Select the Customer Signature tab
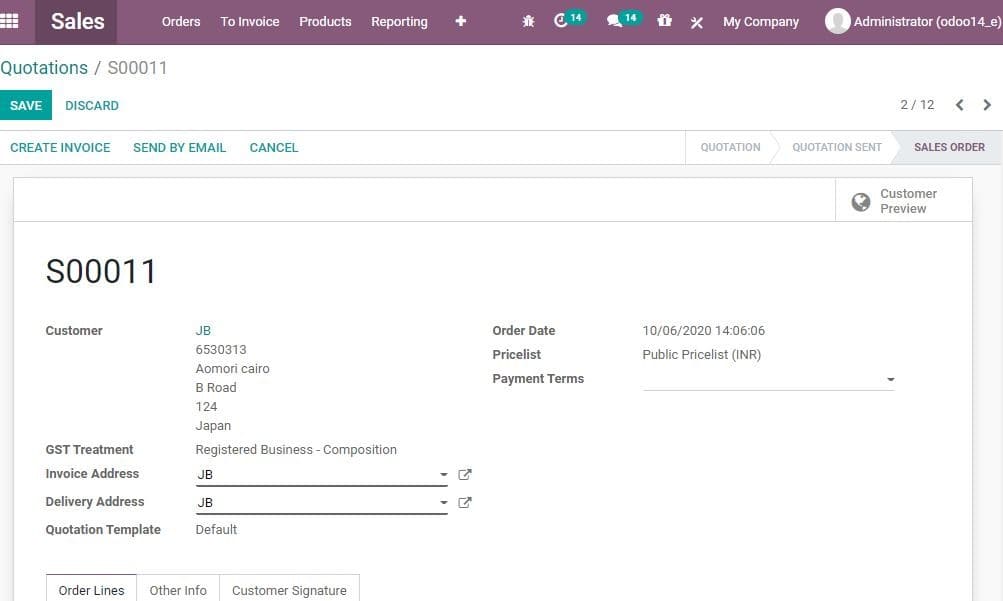Image resolution: width=1003 pixels, height=601 pixels. (289, 590)
